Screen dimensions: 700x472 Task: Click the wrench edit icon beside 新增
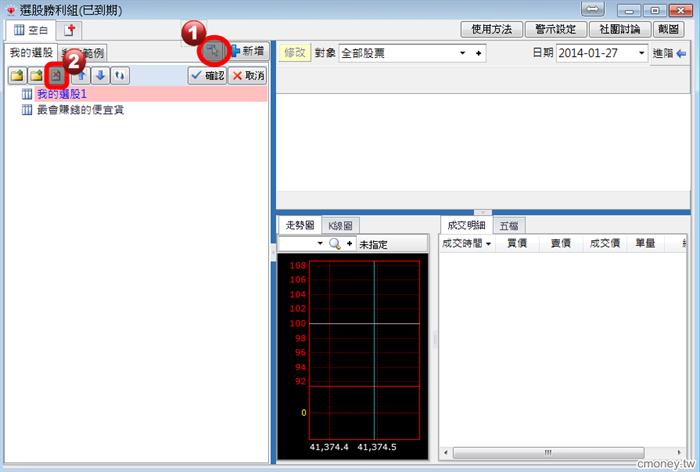point(213,50)
